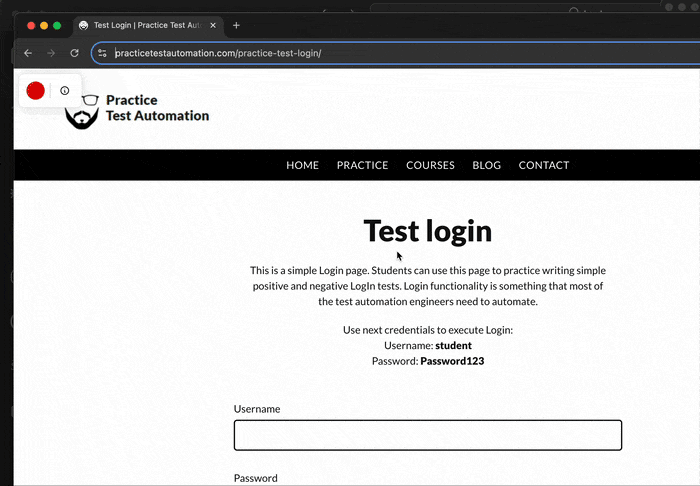The width and height of the screenshot is (700, 486).
Task: Open a new browser tab
Action: coord(236,25)
